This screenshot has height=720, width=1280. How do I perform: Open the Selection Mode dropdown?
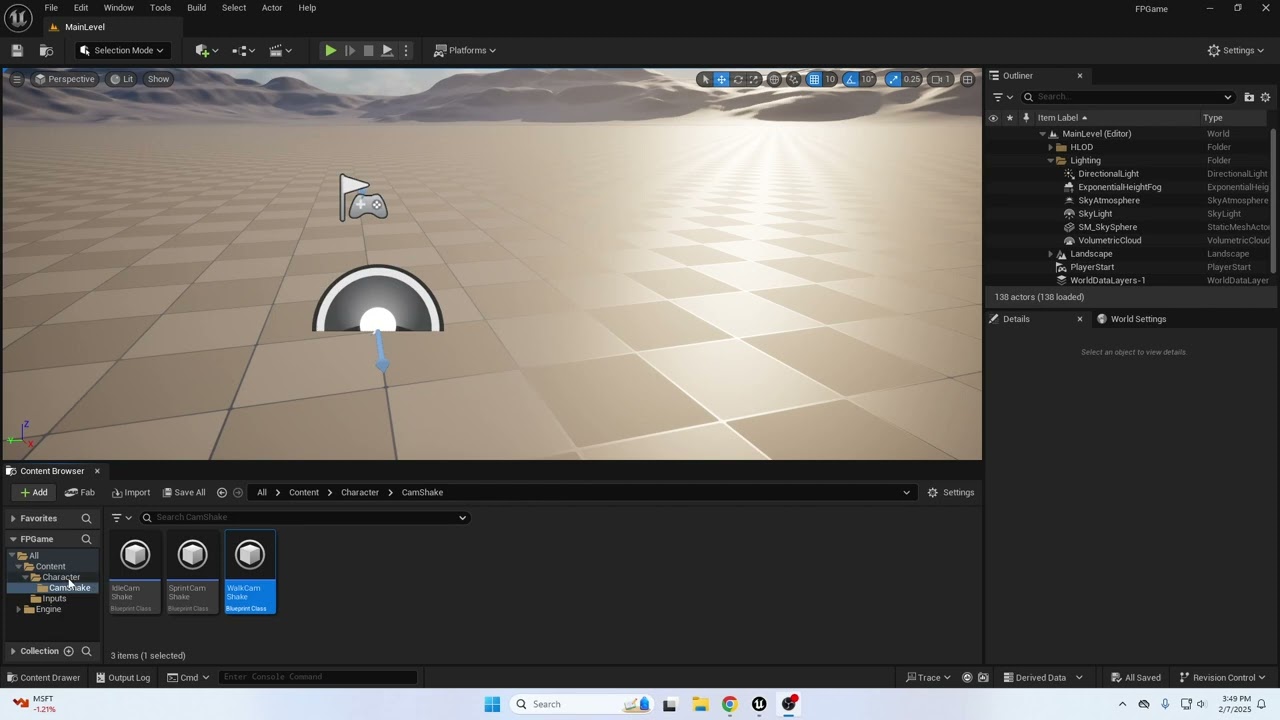coord(122,50)
